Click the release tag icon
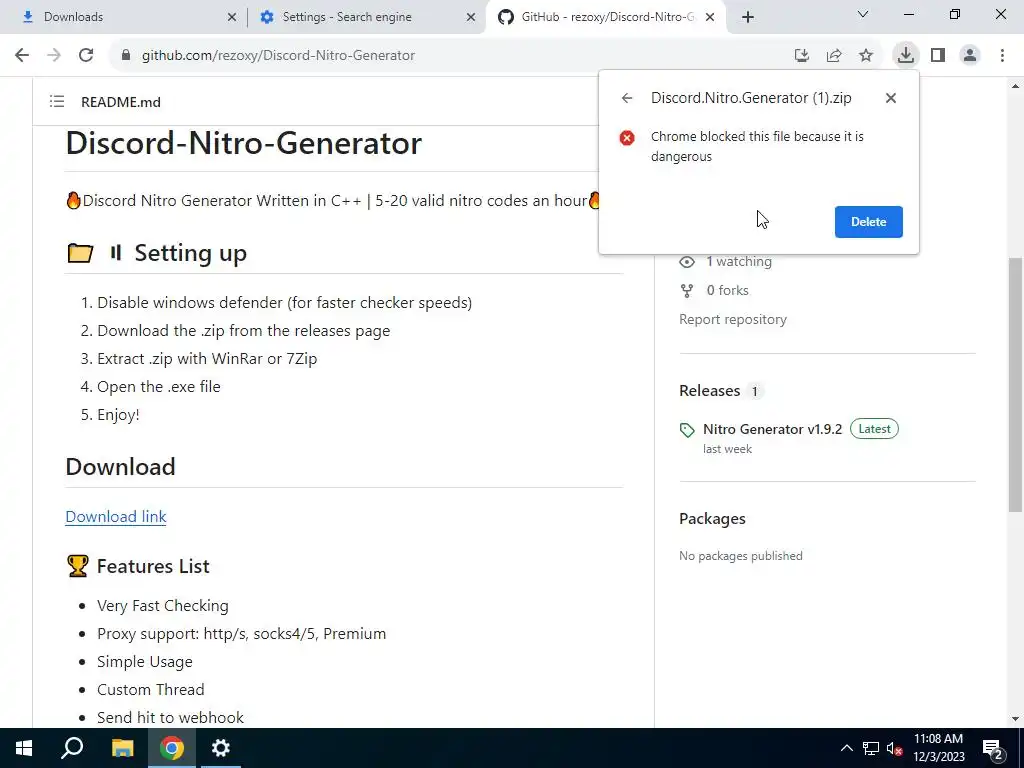 687,430
